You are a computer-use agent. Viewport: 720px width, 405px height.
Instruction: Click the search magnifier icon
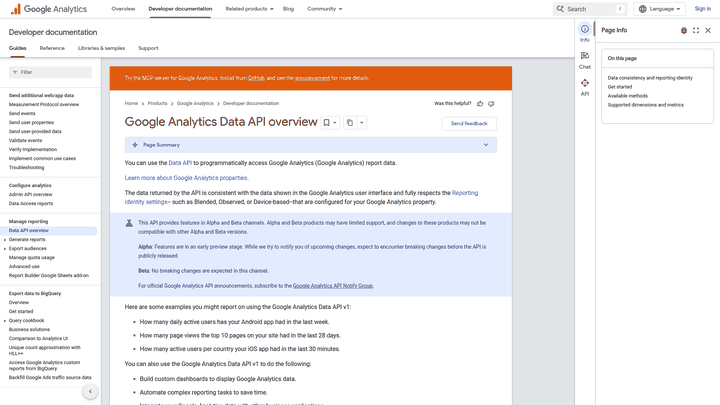click(x=560, y=9)
